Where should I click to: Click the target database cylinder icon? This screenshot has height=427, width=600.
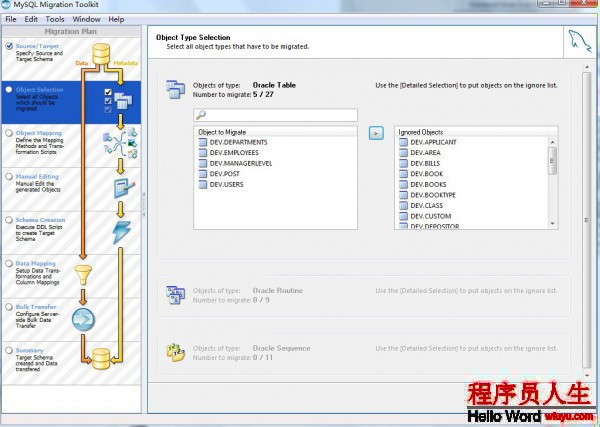(x=101, y=359)
